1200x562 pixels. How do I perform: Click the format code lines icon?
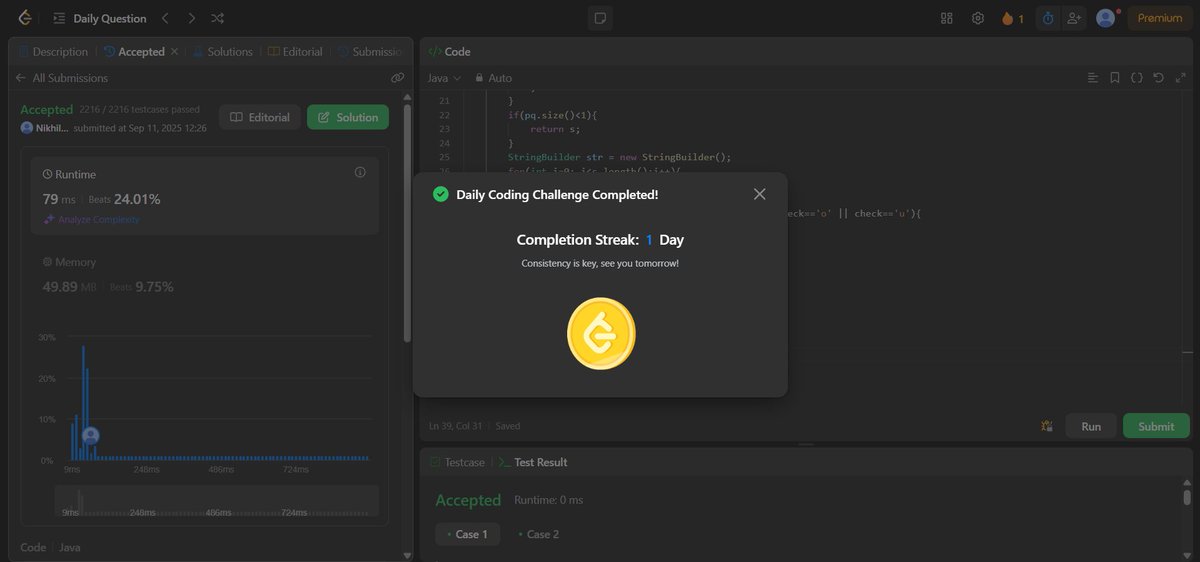(1093, 78)
